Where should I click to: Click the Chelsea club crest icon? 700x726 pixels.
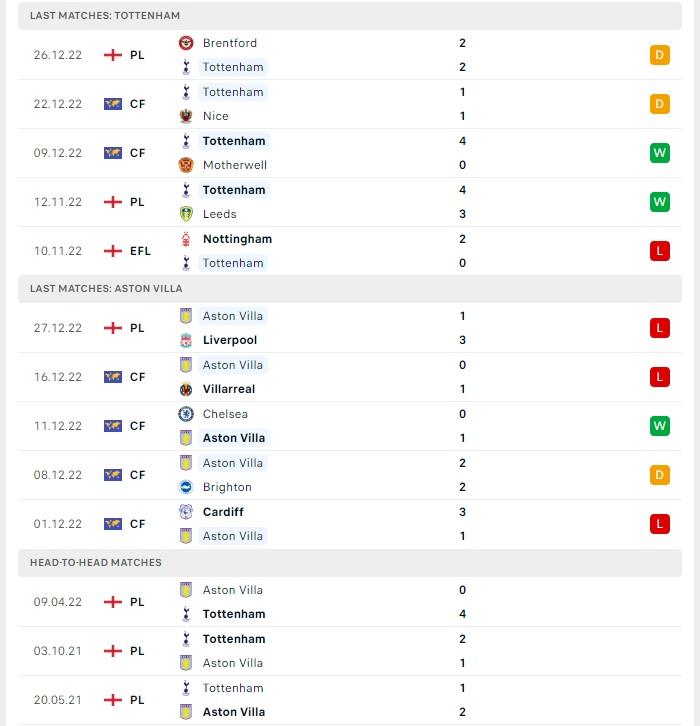coord(186,413)
